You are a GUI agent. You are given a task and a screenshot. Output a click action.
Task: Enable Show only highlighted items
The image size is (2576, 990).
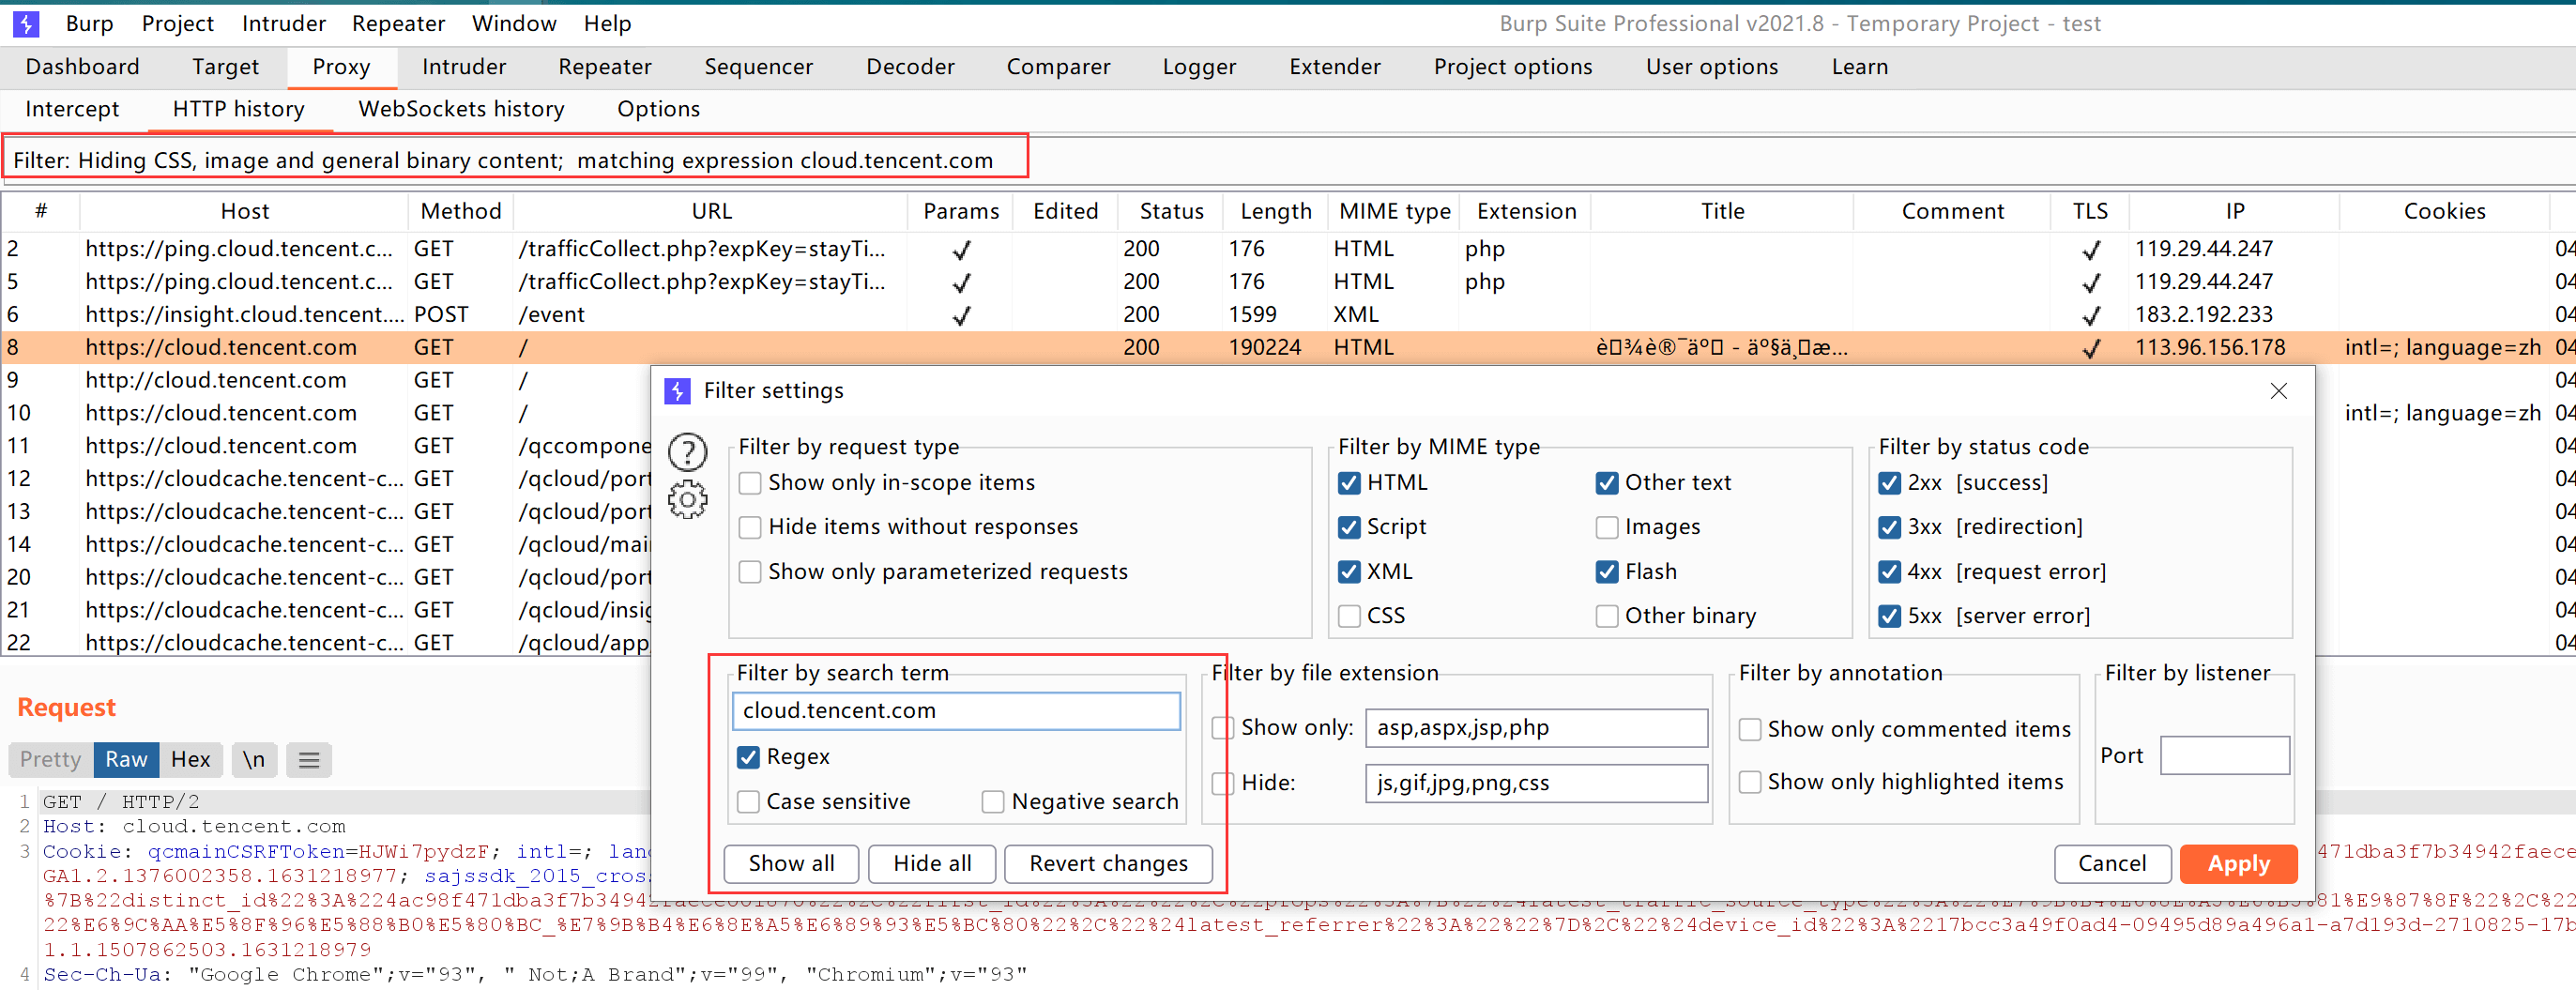1750,782
